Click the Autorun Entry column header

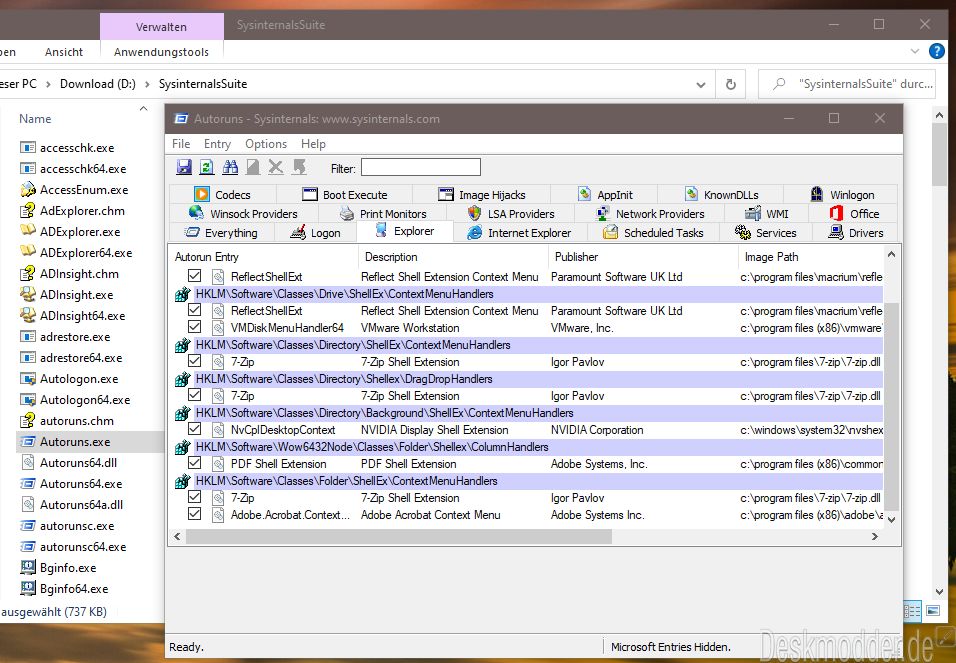click(263, 257)
